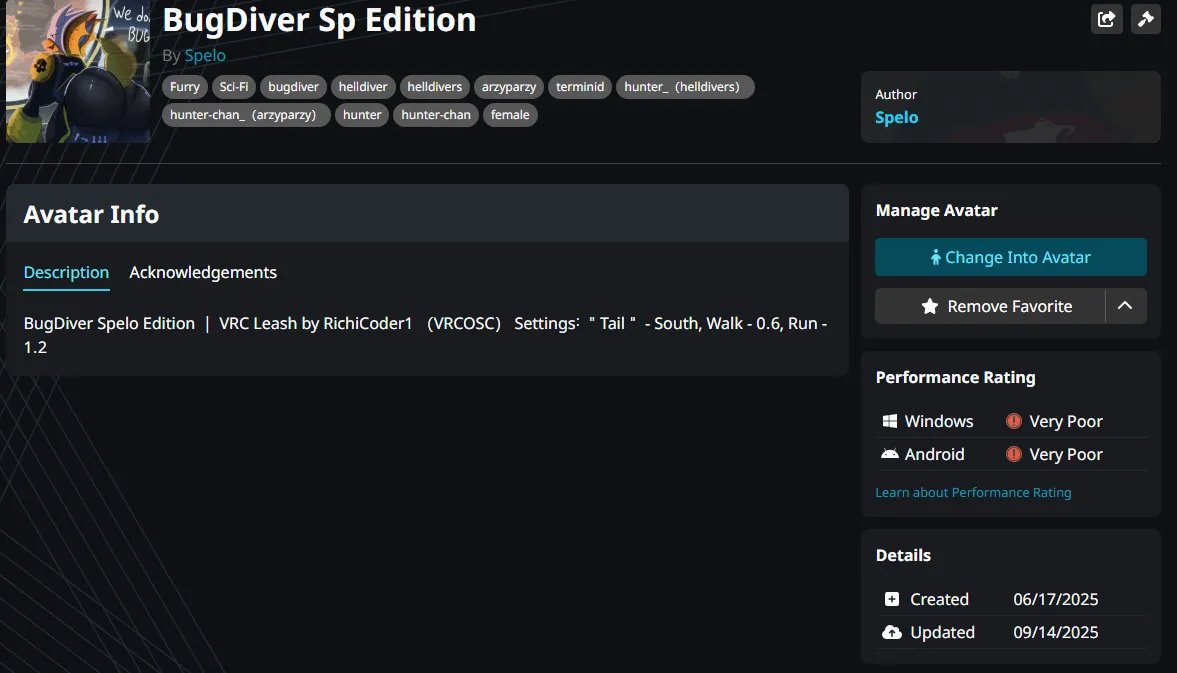Click the Updated cloud upload icon
This screenshot has width=1177, height=673.
tap(892, 632)
